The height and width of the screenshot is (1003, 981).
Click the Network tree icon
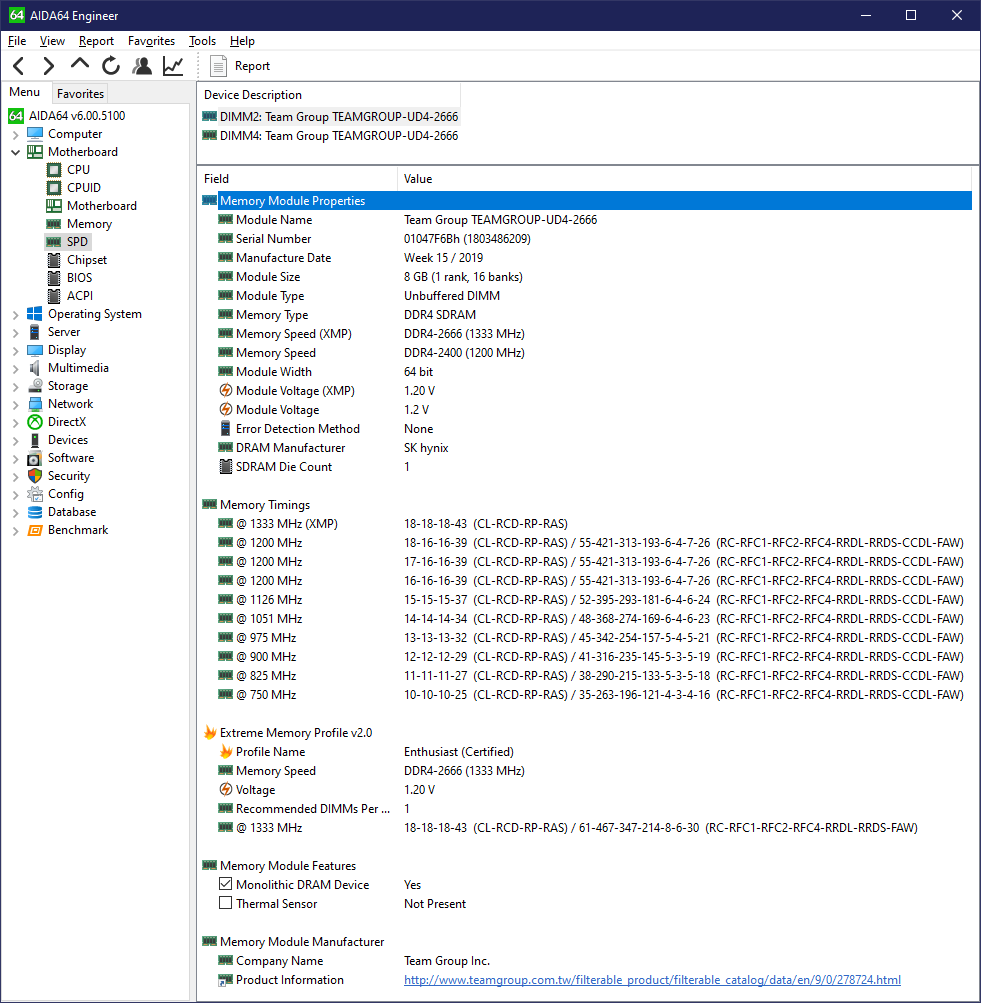point(35,404)
